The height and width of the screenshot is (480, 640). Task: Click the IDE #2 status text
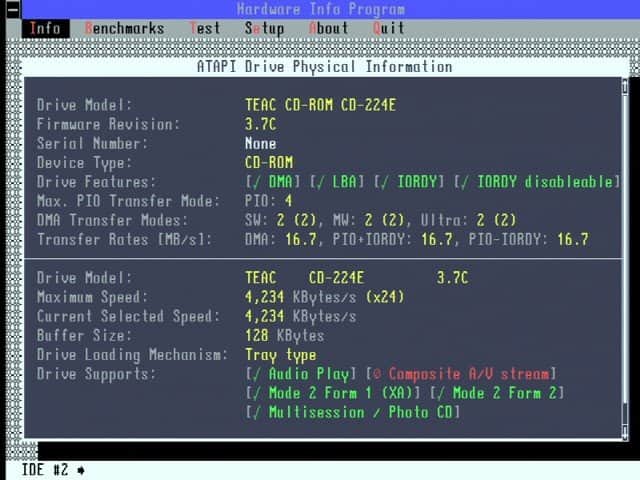point(45,470)
